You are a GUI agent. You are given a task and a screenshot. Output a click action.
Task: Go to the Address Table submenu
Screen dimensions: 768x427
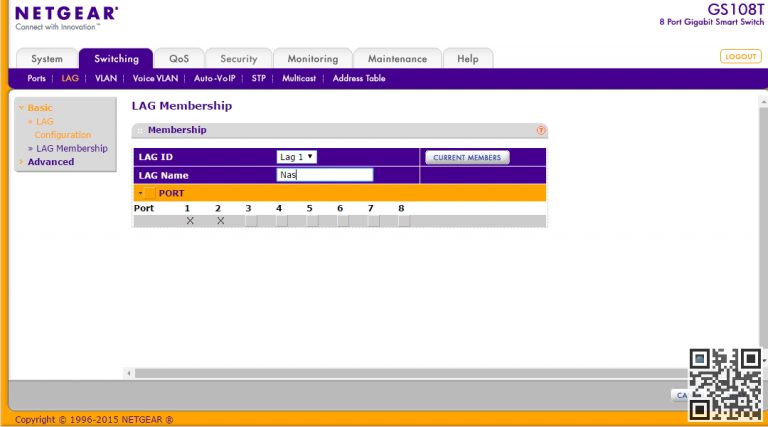[358, 78]
